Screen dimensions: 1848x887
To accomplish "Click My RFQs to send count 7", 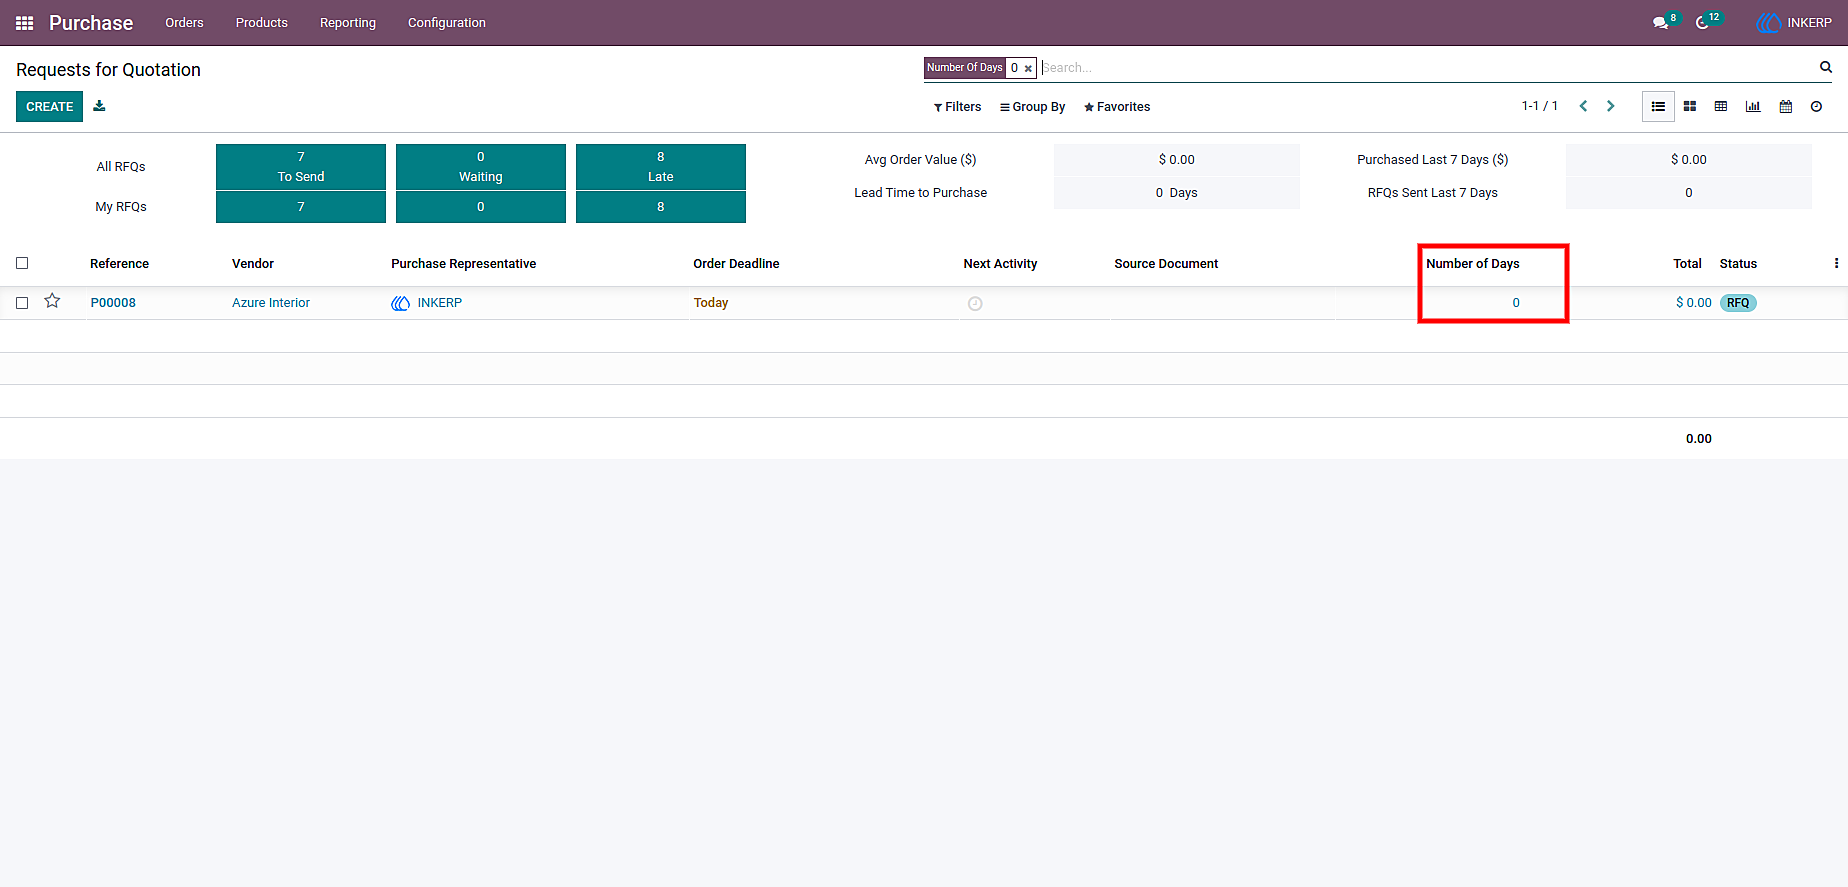I will [x=301, y=207].
